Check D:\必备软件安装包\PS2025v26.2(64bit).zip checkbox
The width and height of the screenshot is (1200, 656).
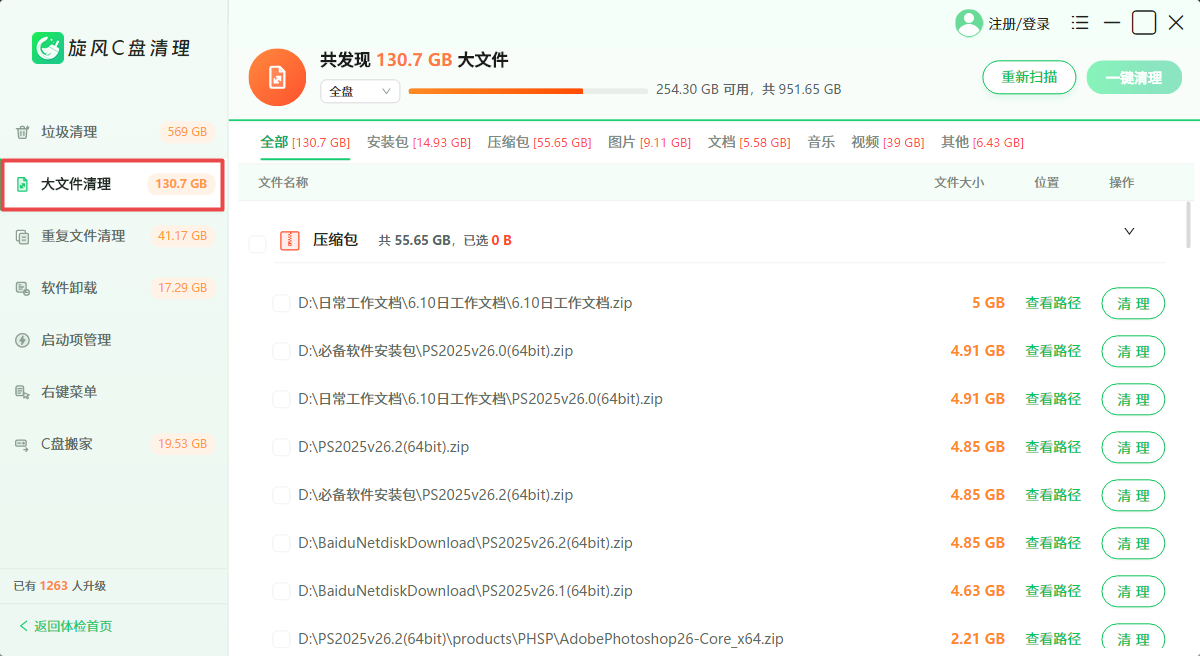click(281, 495)
